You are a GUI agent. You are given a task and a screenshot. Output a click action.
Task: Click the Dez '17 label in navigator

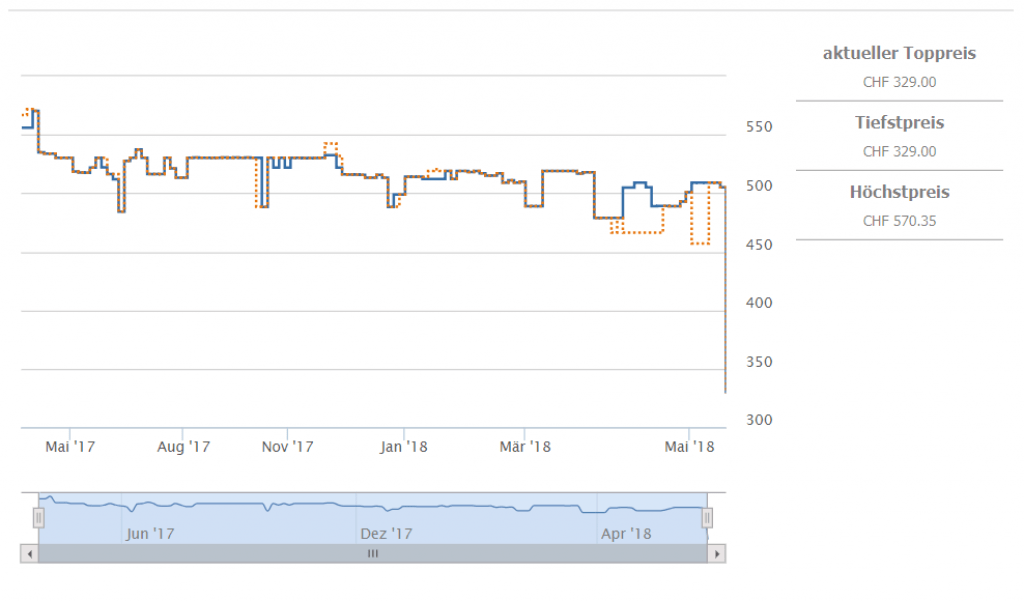pos(386,534)
